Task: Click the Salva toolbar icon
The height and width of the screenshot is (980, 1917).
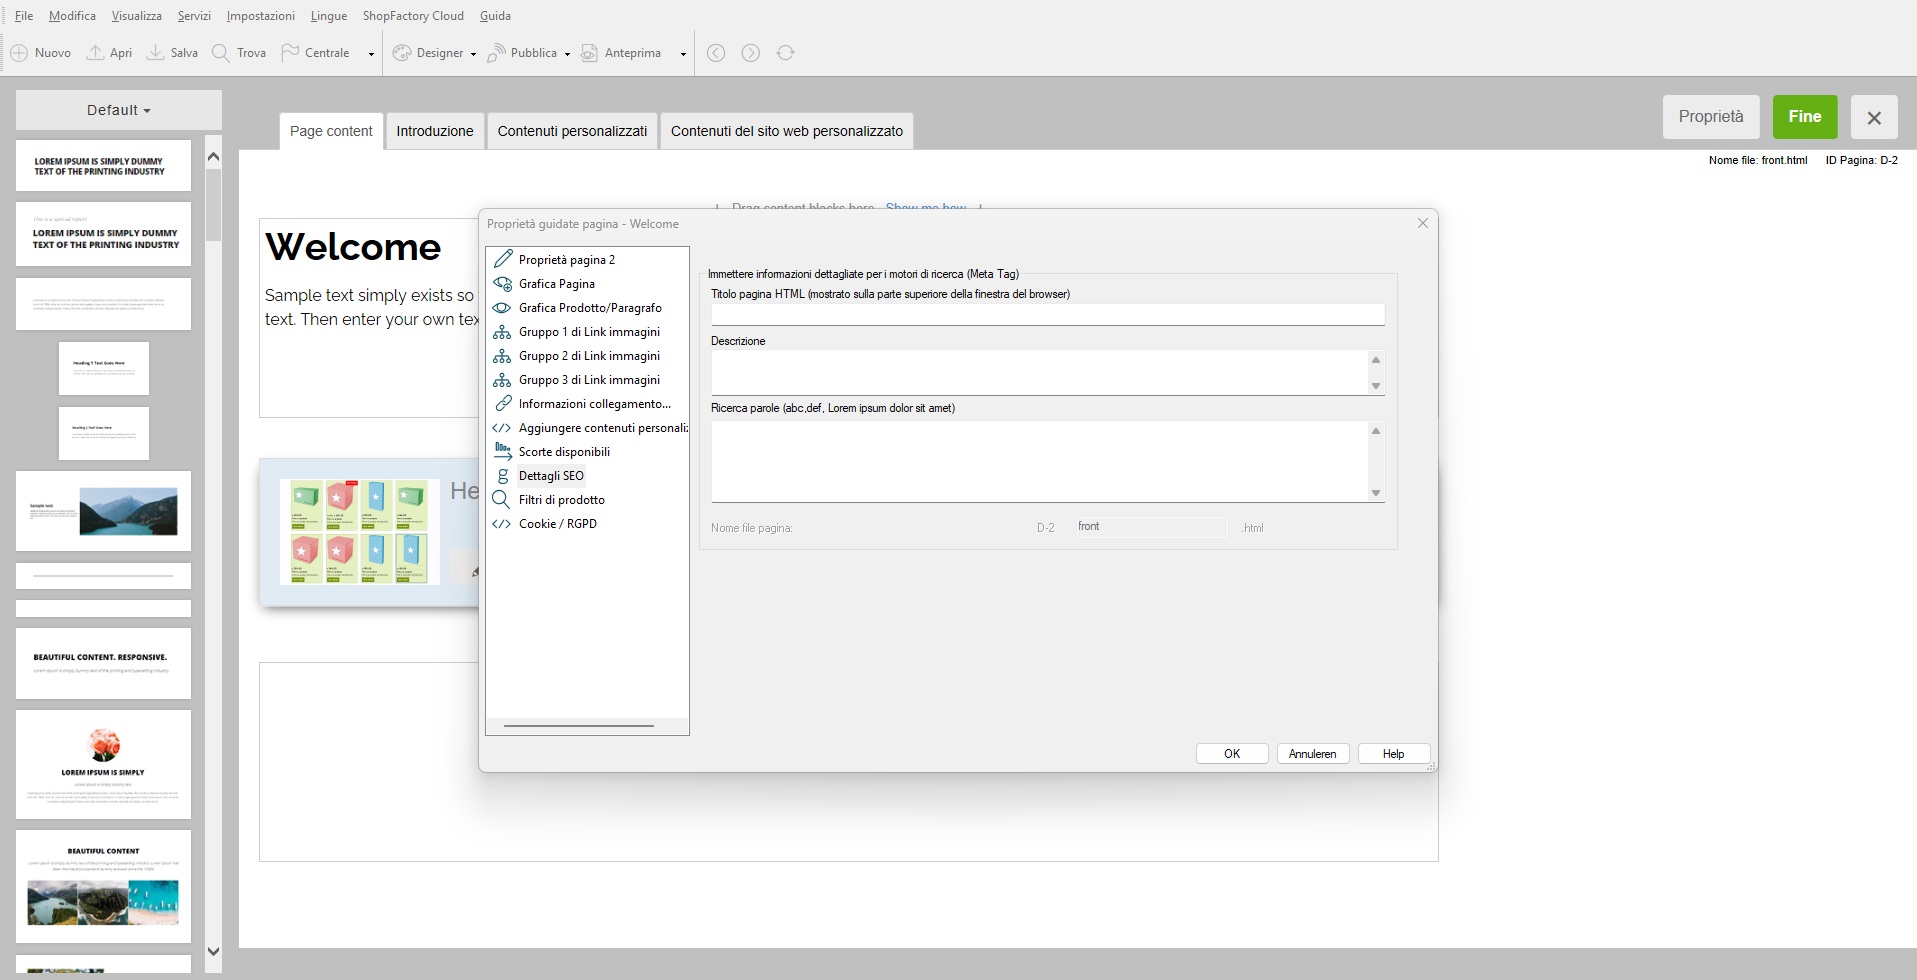Action: click(156, 53)
